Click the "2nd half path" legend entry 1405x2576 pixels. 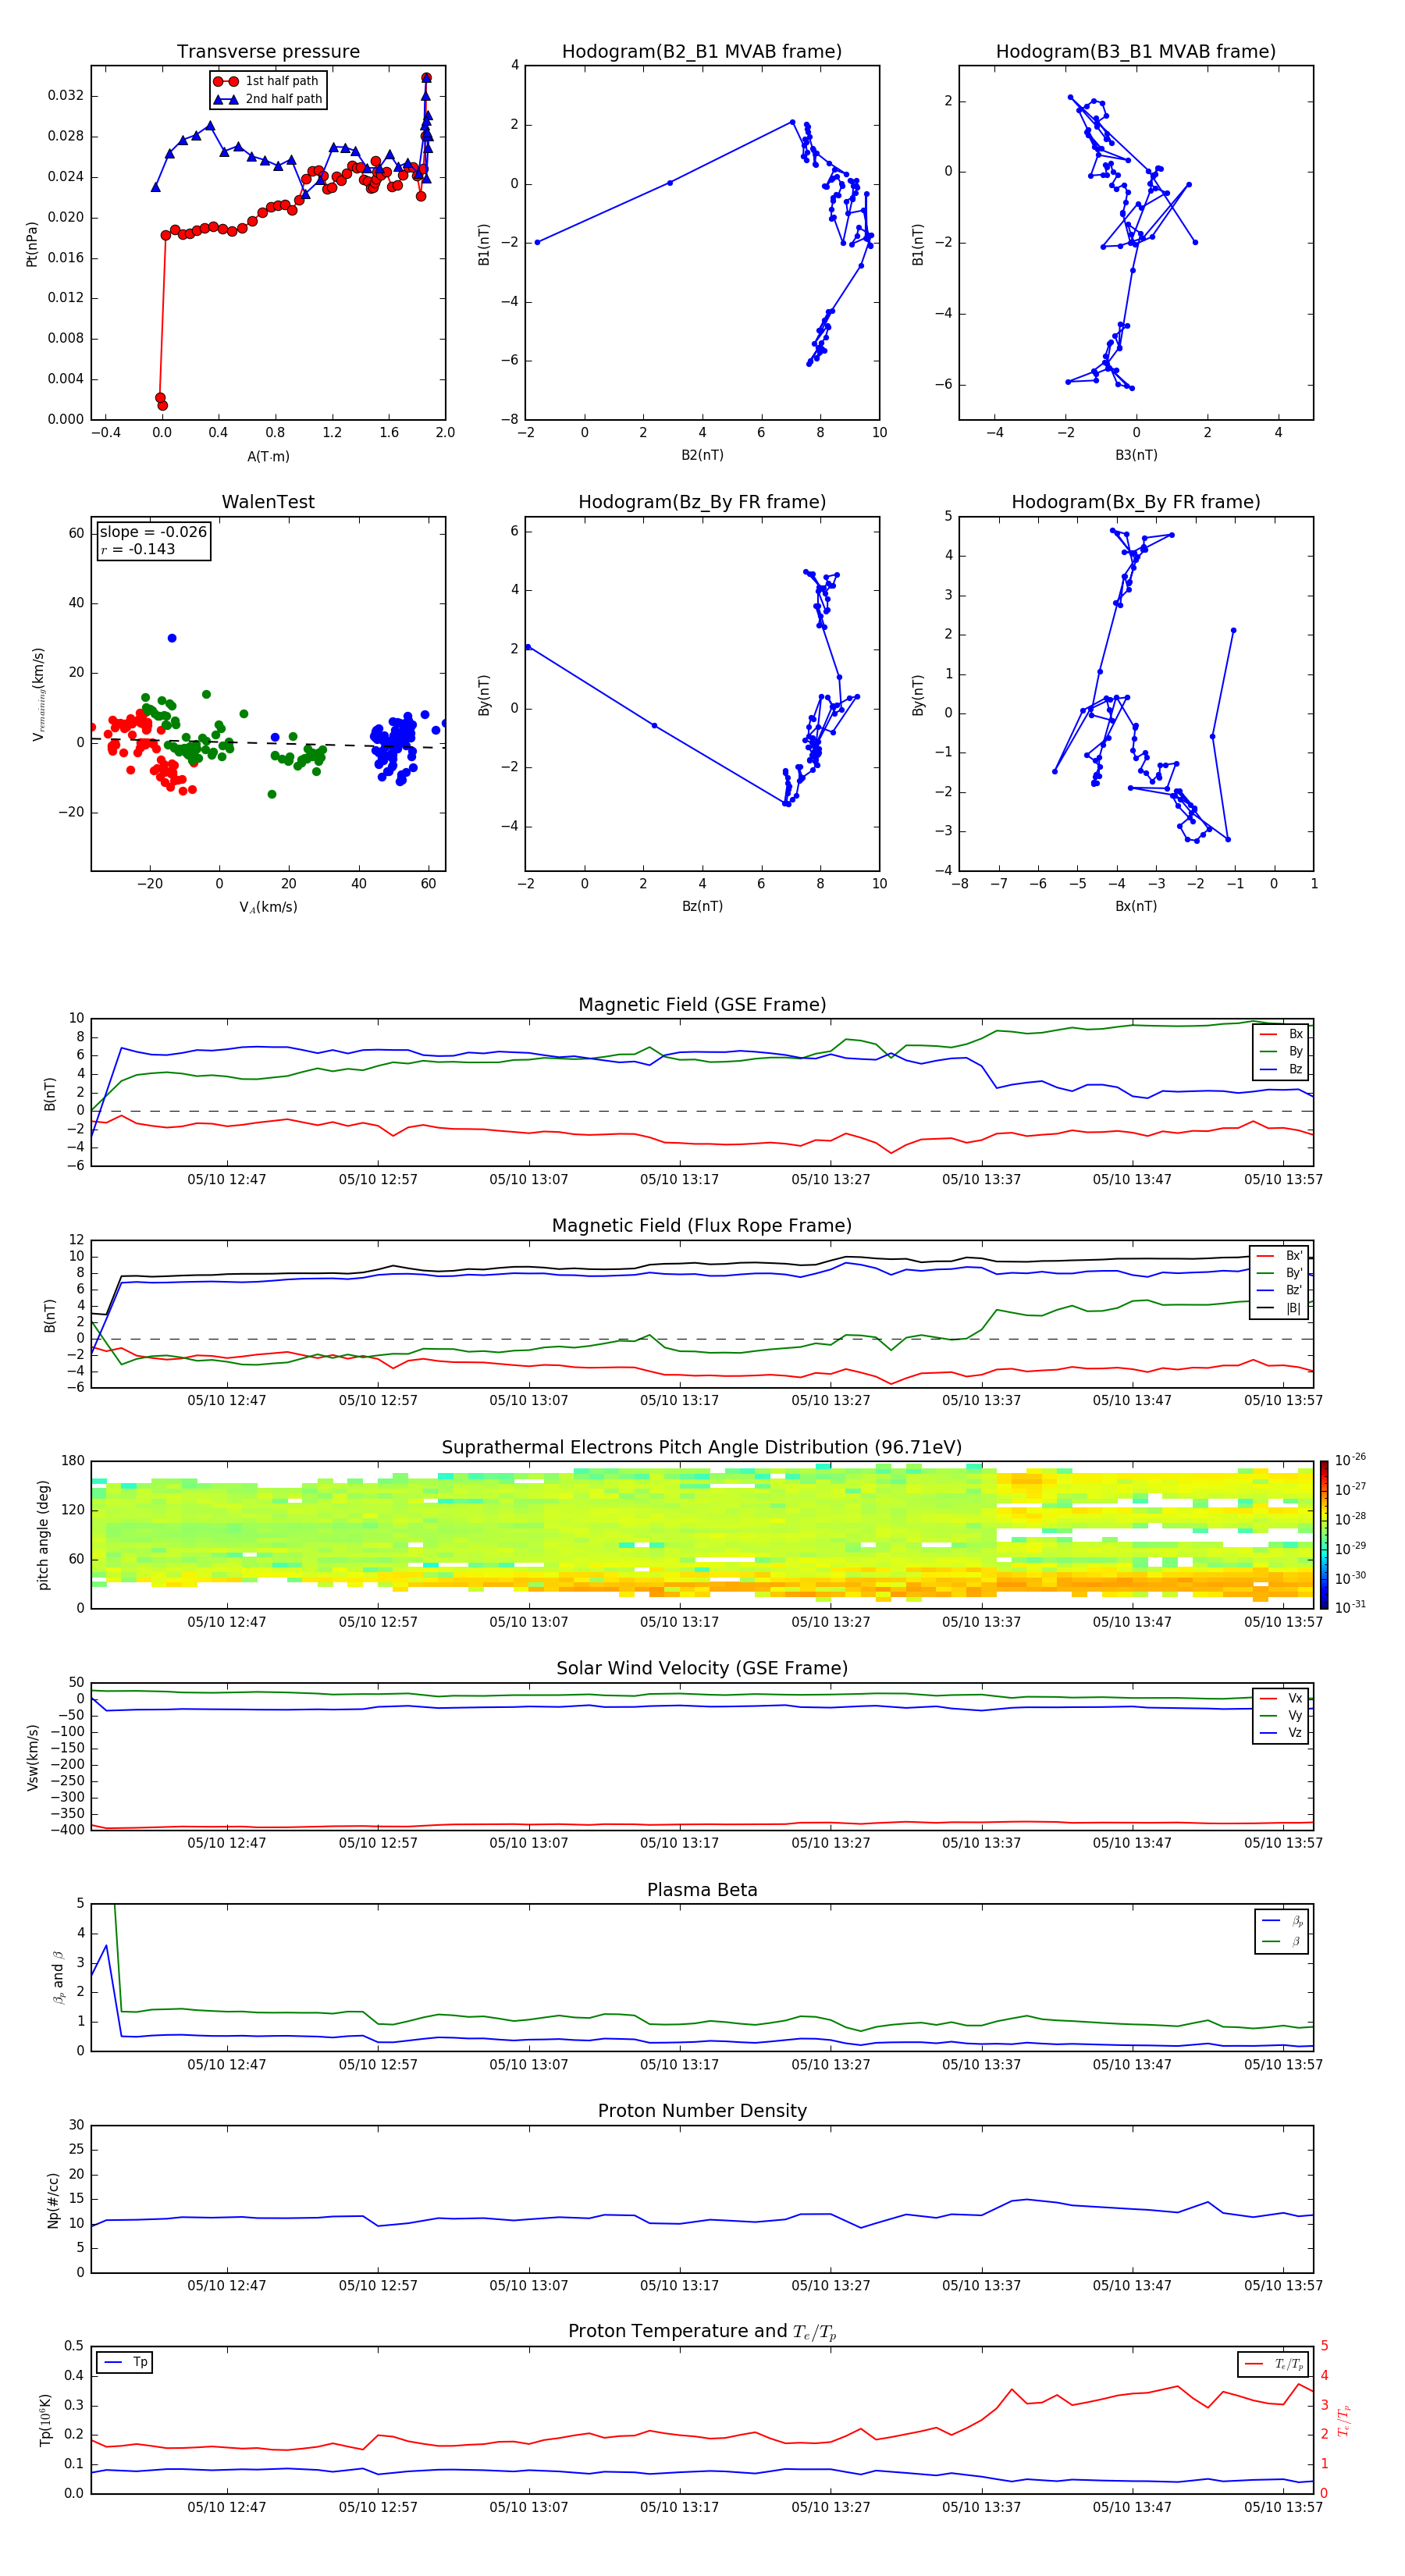click(268, 99)
